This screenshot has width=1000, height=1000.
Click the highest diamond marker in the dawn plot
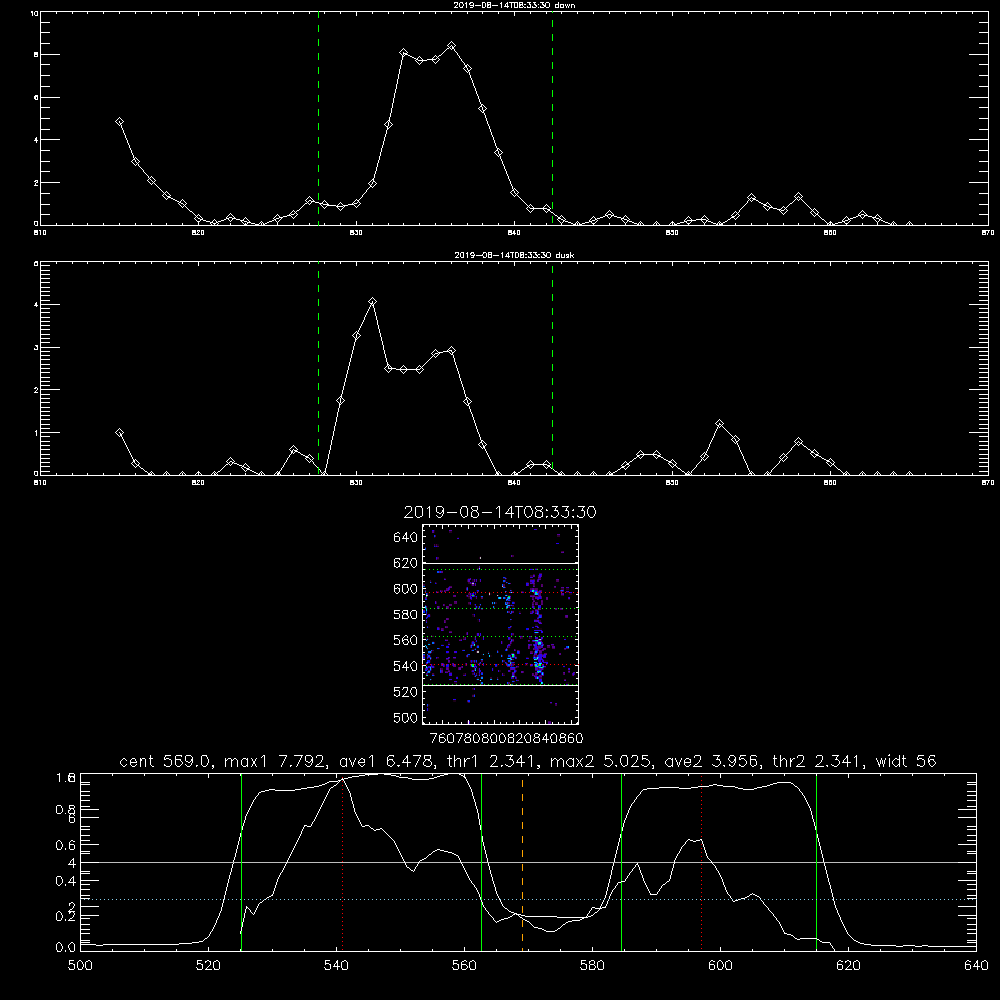tap(452, 46)
